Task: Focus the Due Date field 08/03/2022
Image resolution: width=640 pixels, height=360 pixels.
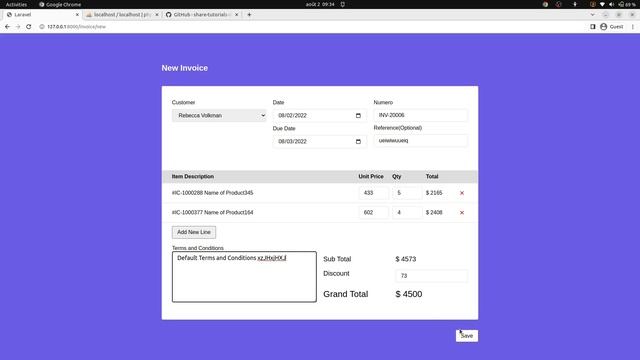Action: 320,142
